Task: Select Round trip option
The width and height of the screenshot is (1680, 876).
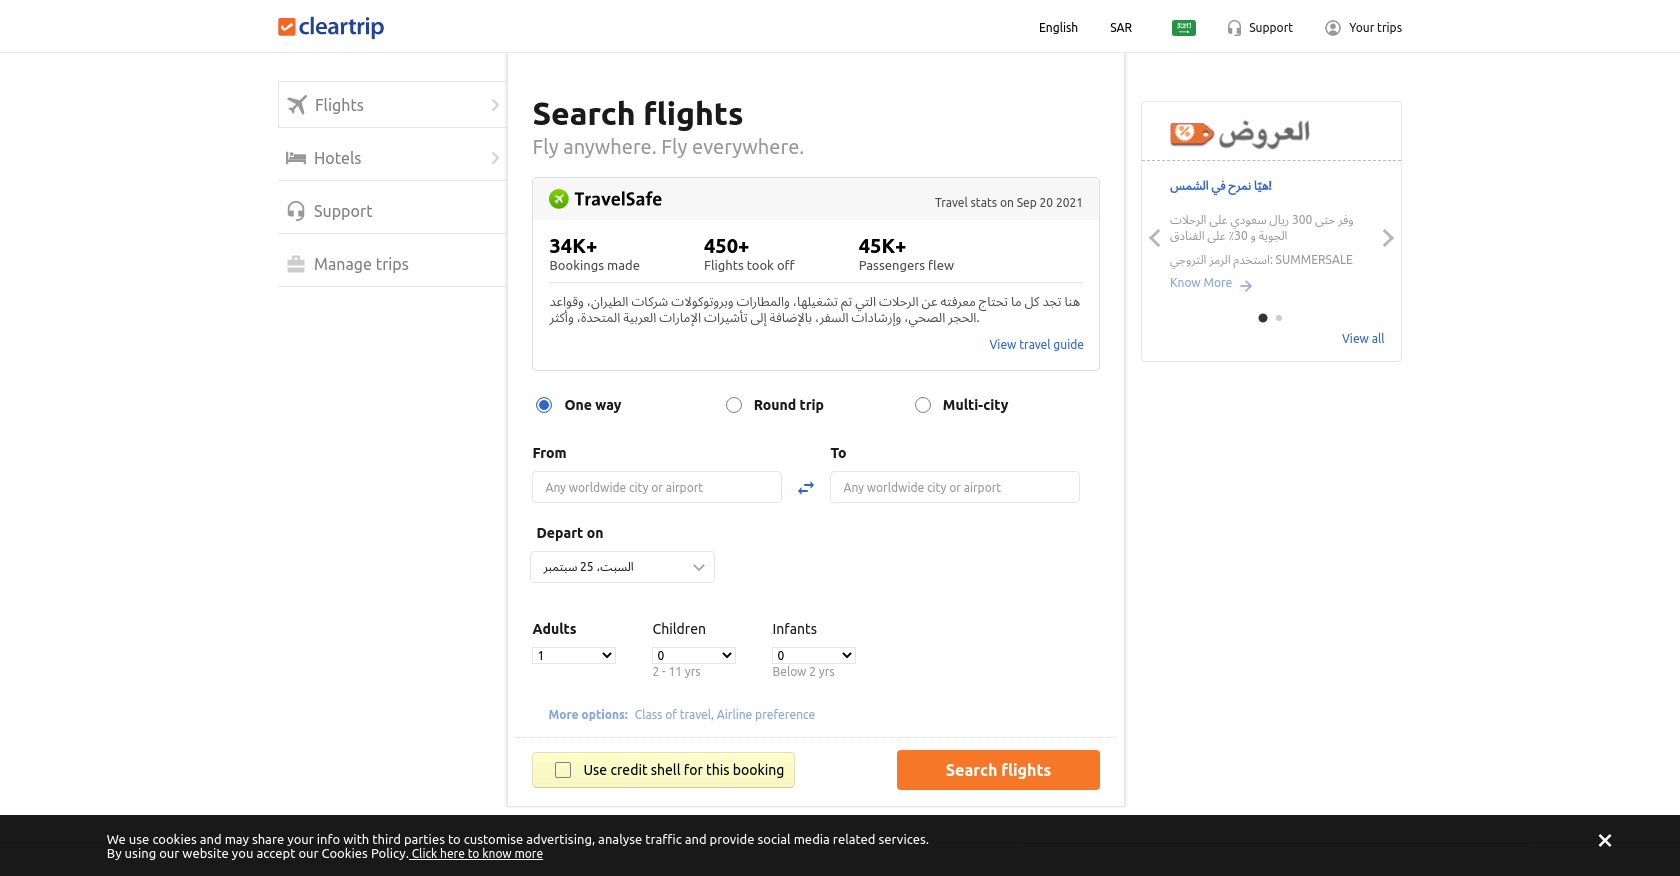Action: pos(734,405)
